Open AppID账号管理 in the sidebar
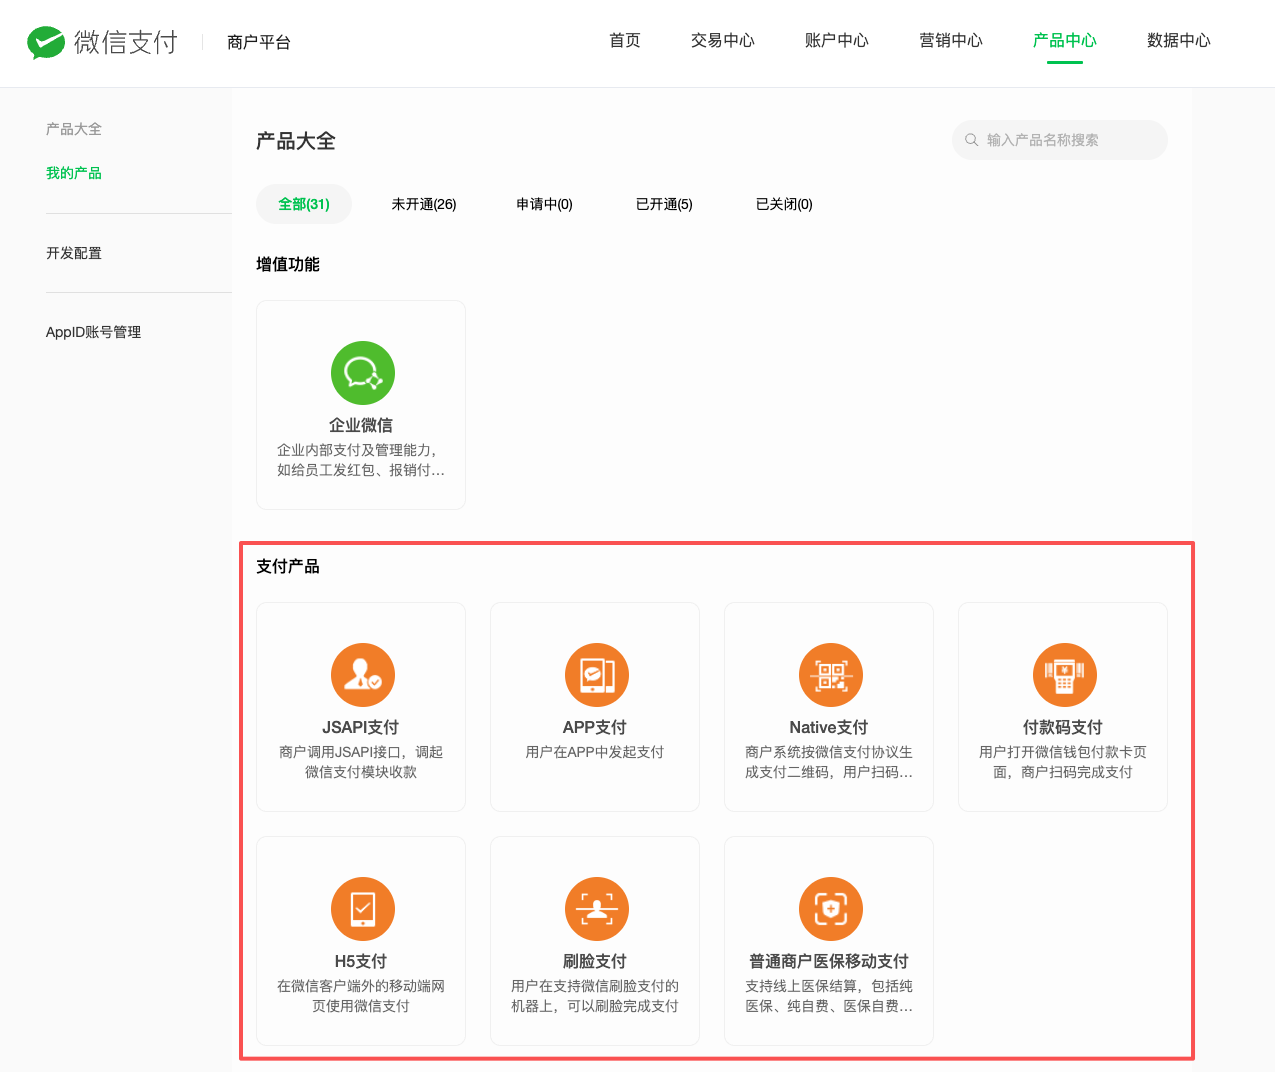Screen dimensions: 1275x1072 click(93, 332)
